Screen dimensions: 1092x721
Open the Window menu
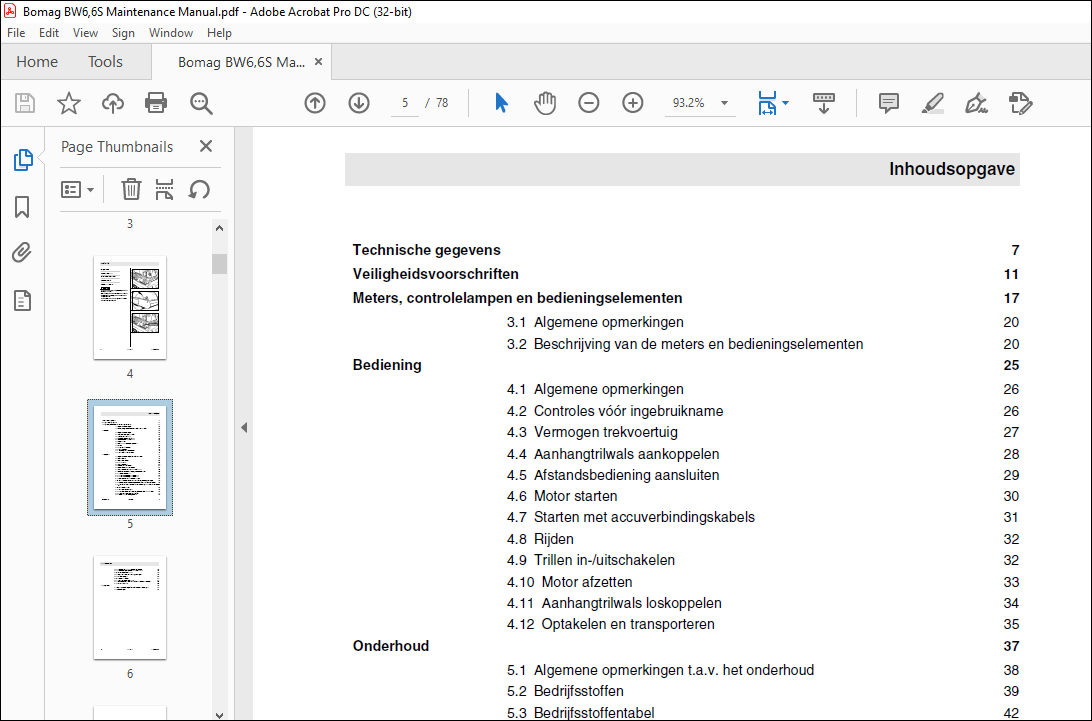click(171, 33)
